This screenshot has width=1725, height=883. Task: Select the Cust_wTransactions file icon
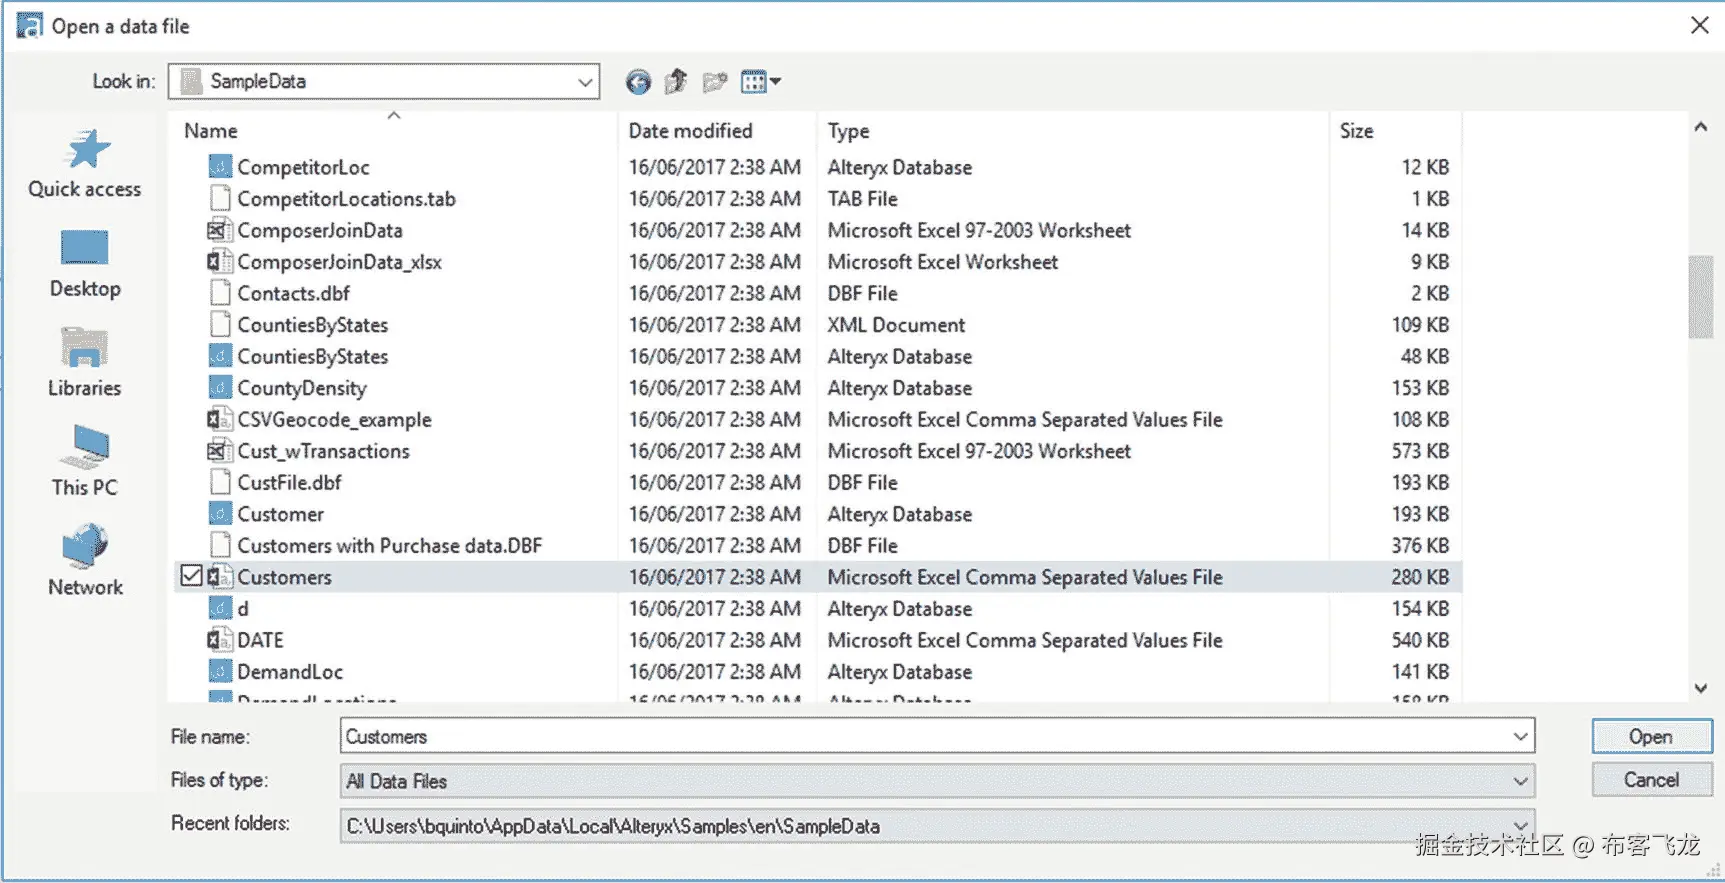[x=220, y=450]
